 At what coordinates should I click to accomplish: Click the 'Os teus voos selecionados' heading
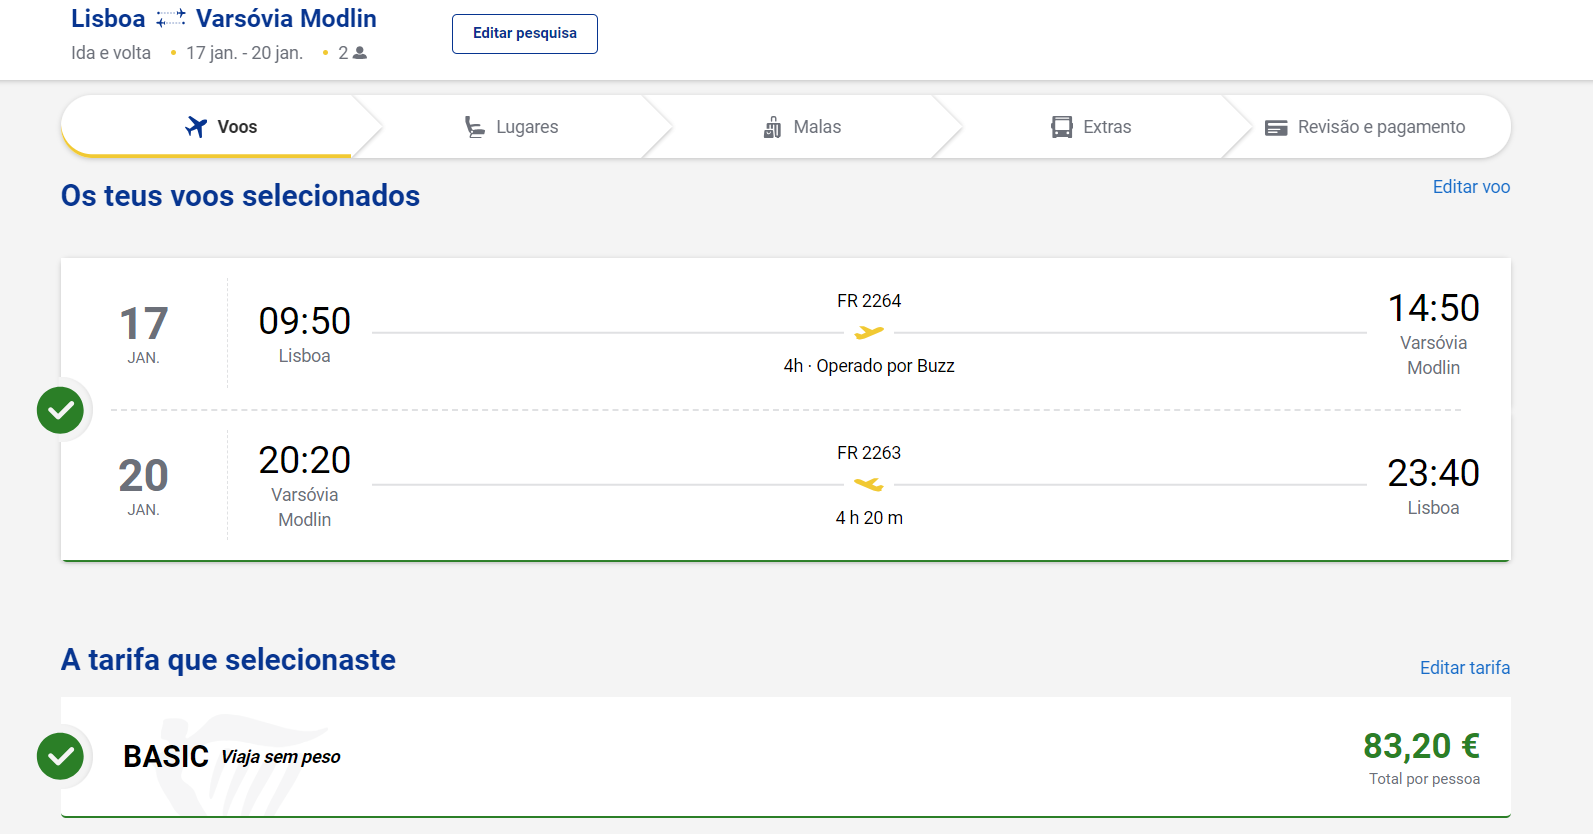click(x=240, y=195)
